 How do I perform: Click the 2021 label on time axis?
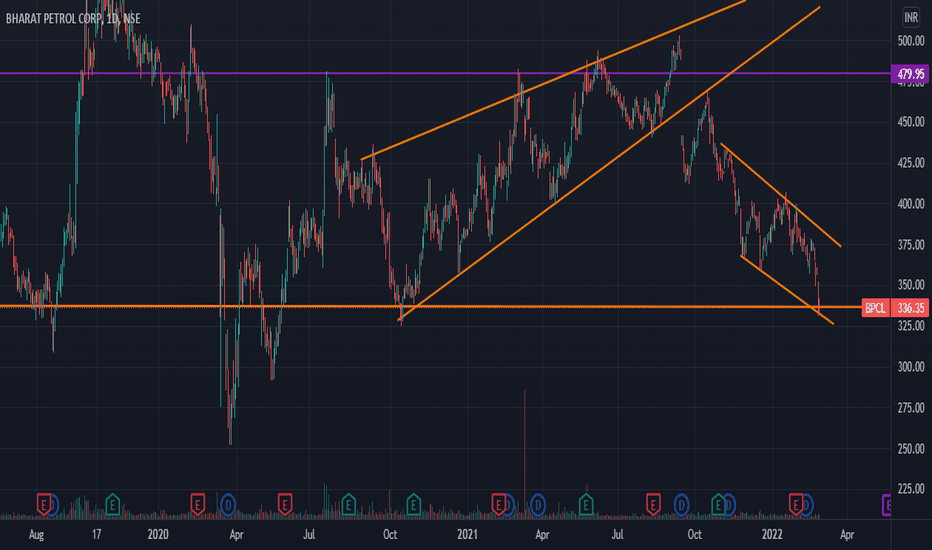[468, 535]
